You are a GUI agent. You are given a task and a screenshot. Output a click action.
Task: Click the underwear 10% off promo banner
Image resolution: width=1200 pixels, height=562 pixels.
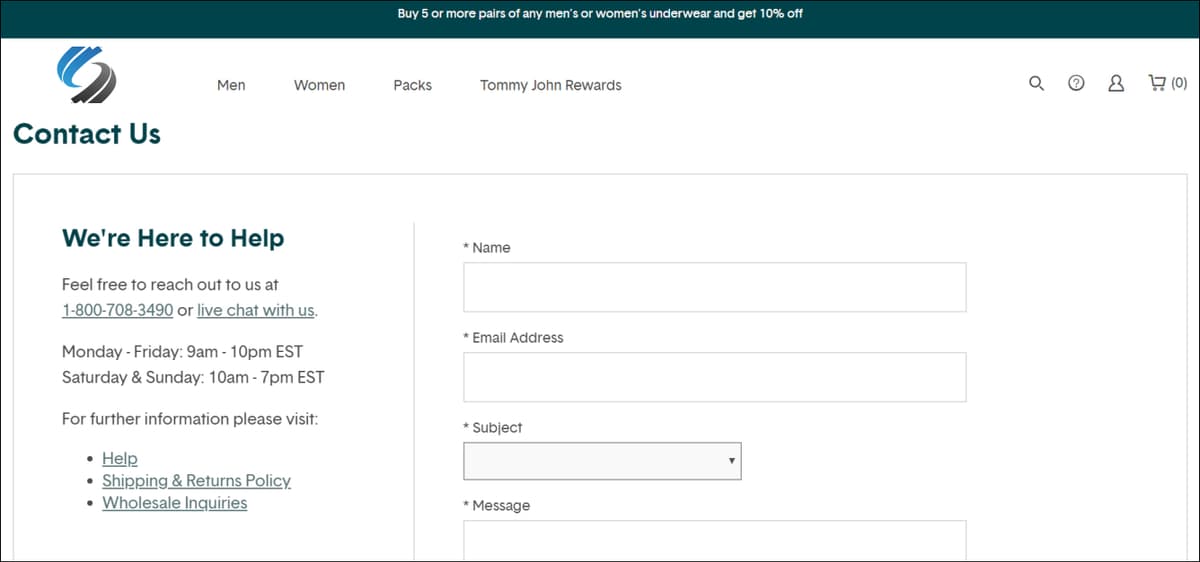click(x=600, y=14)
